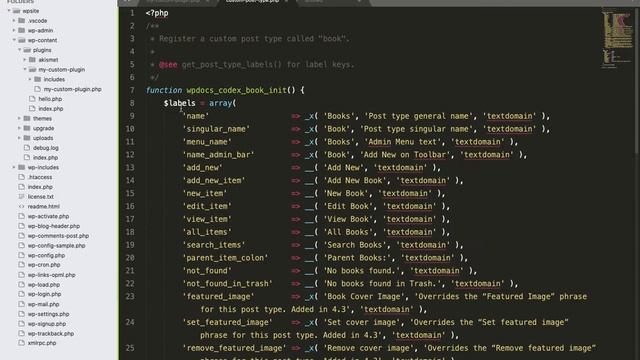Image resolution: width=640 pixels, height=360 pixels.
Task: Click the file icon beside hello.php
Action: 32,99
